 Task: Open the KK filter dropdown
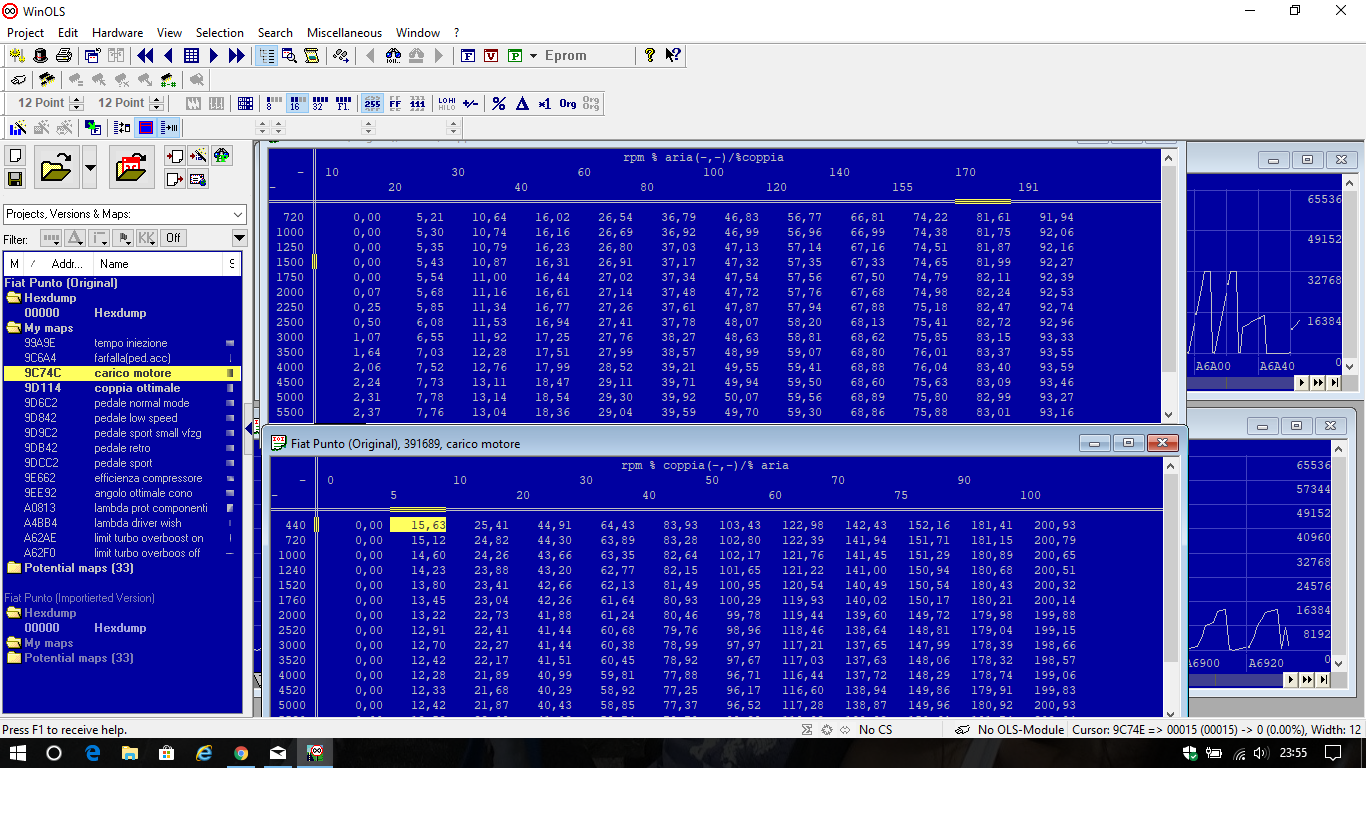pos(147,238)
